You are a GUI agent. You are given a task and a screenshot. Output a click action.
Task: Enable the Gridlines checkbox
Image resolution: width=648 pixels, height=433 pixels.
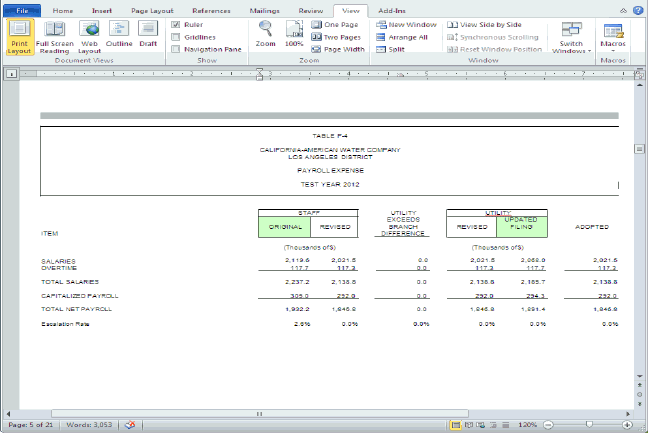pos(176,36)
